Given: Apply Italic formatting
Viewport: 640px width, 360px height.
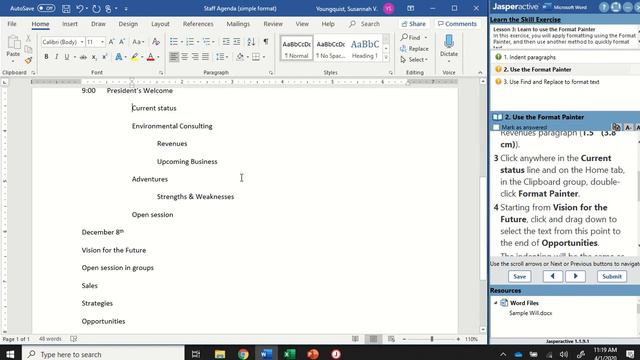Looking at the screenshot, I should [56, 57].
